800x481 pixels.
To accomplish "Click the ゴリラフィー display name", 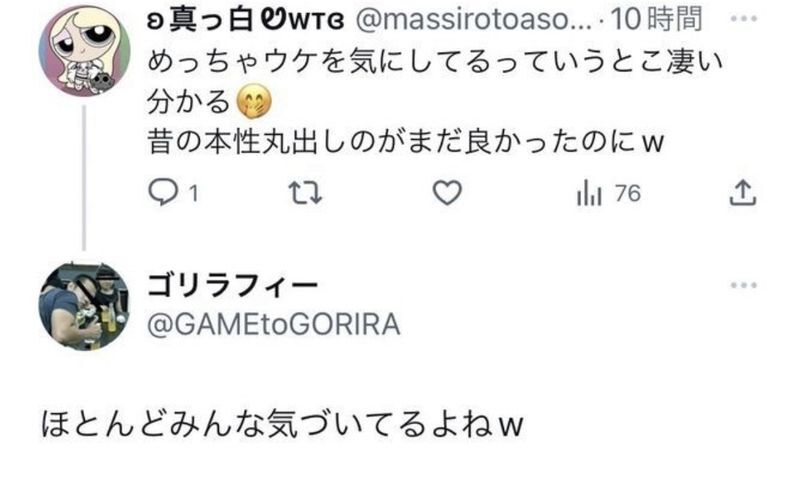I will pyautogui.click(x=233, y=285).
